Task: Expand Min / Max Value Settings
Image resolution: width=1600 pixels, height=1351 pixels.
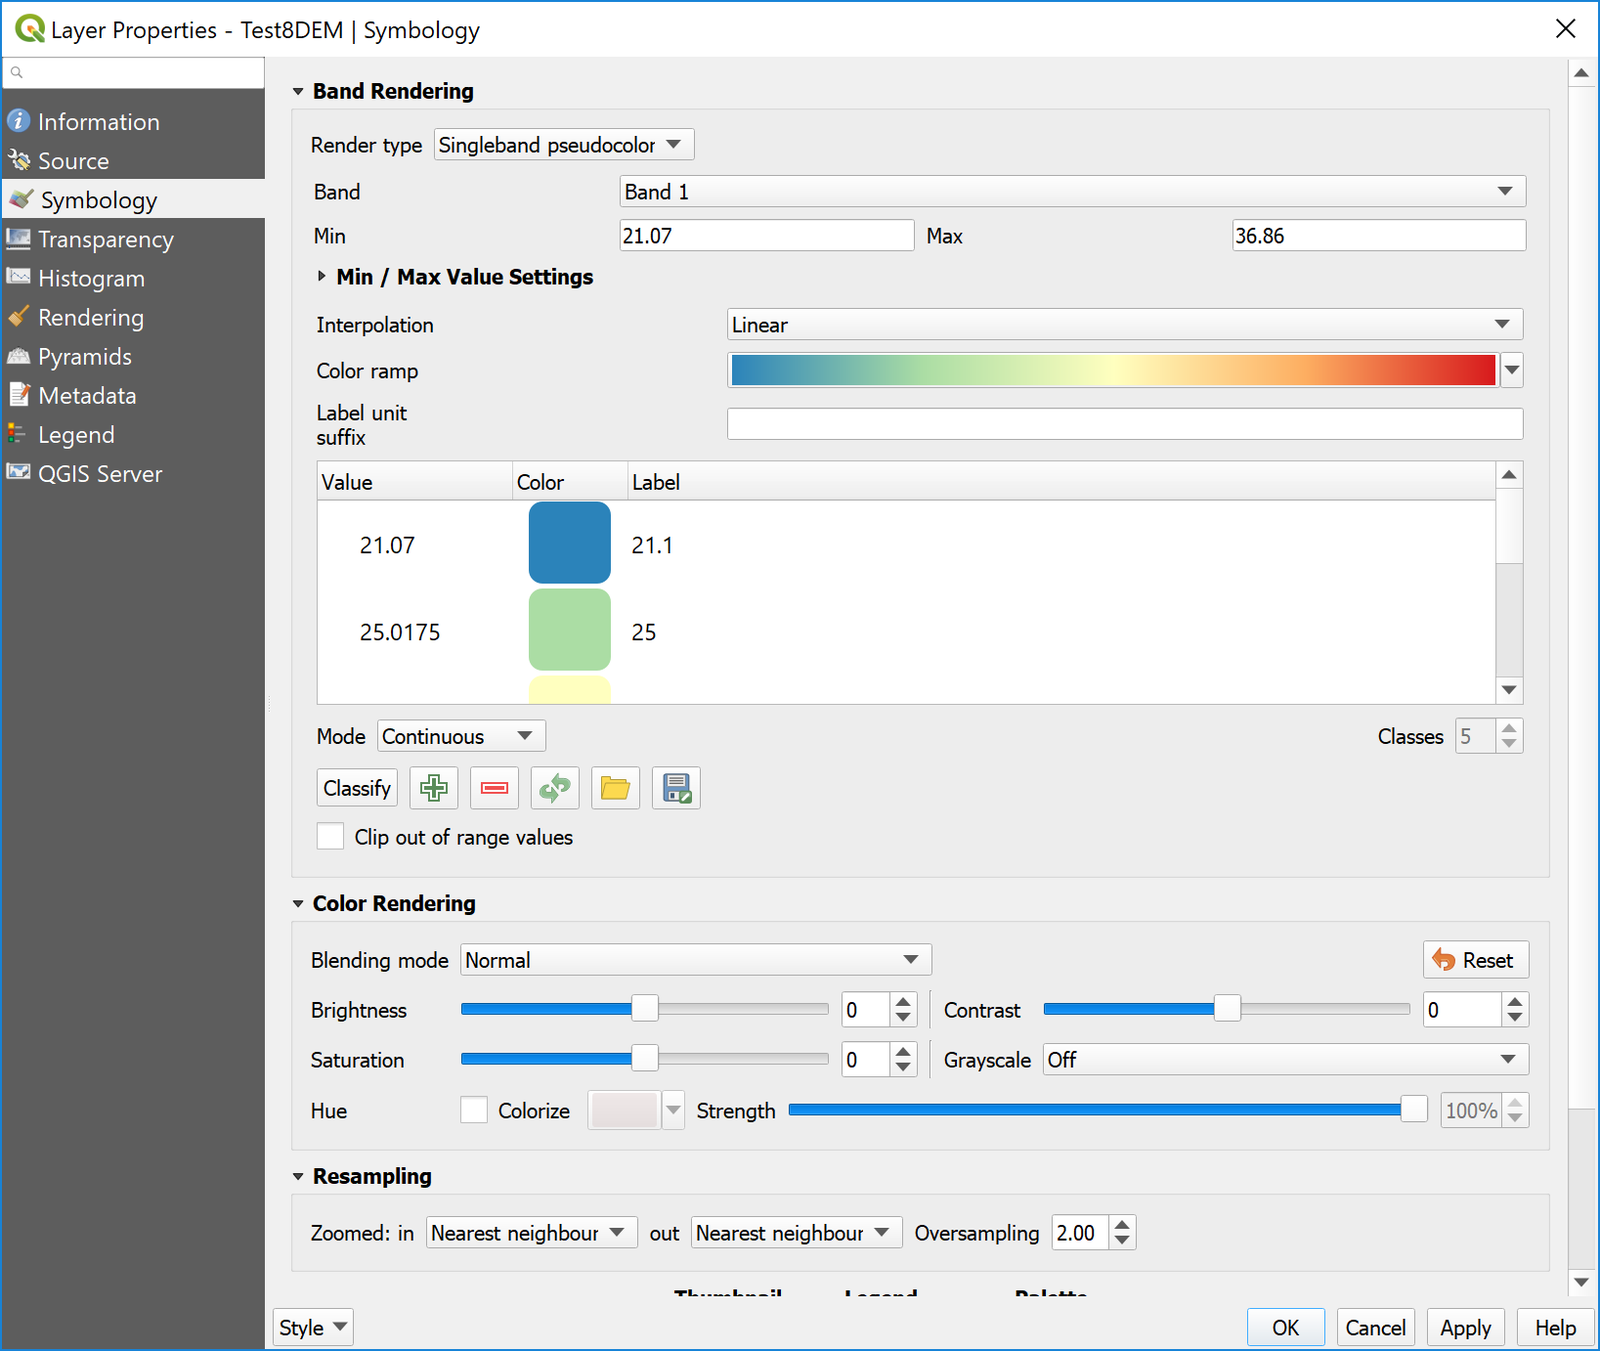Action: pos(322,277)
